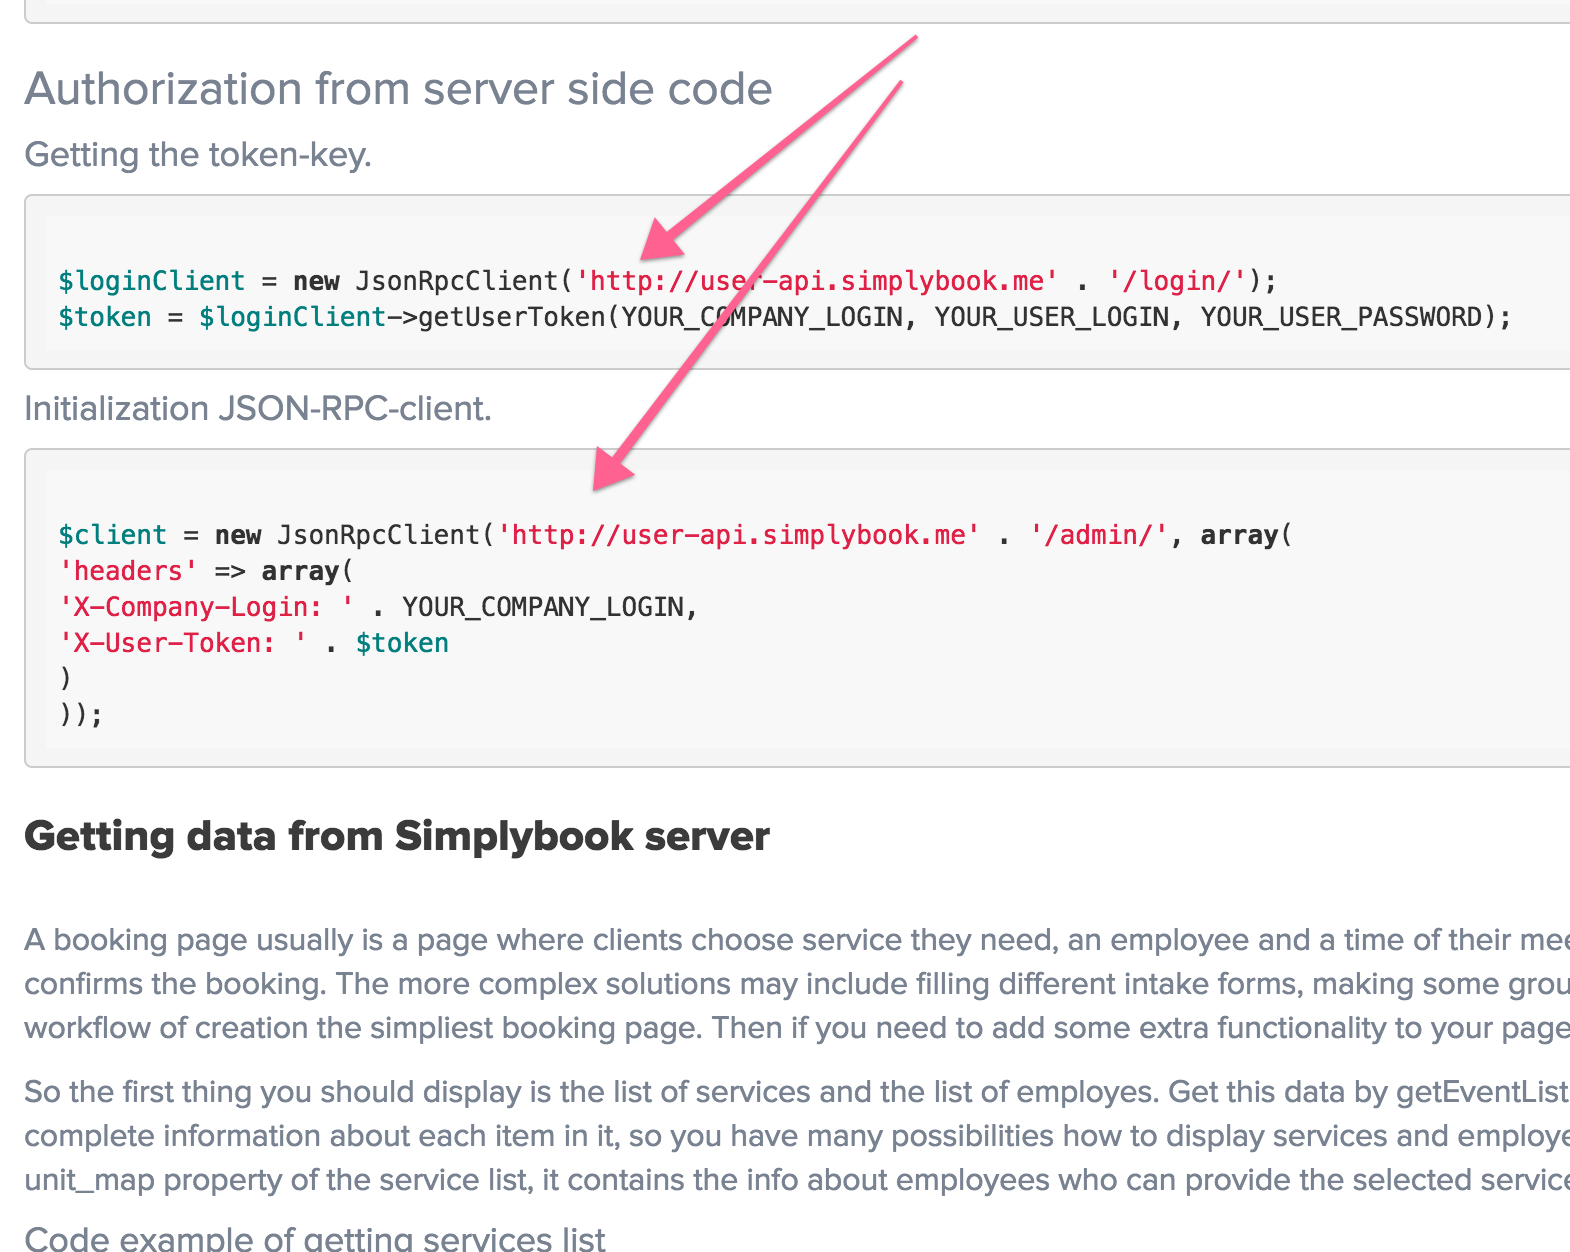Click the 'X-Company-Login: ' header string
Image resolution: width=1570 pixels, height=1252 pixels.
click(206, 607)
